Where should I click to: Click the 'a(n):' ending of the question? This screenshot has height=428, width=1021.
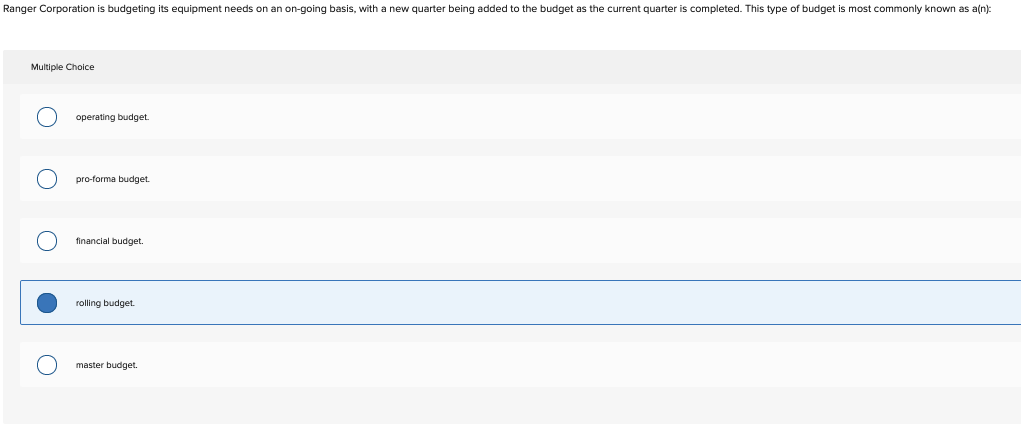point(981,11)
